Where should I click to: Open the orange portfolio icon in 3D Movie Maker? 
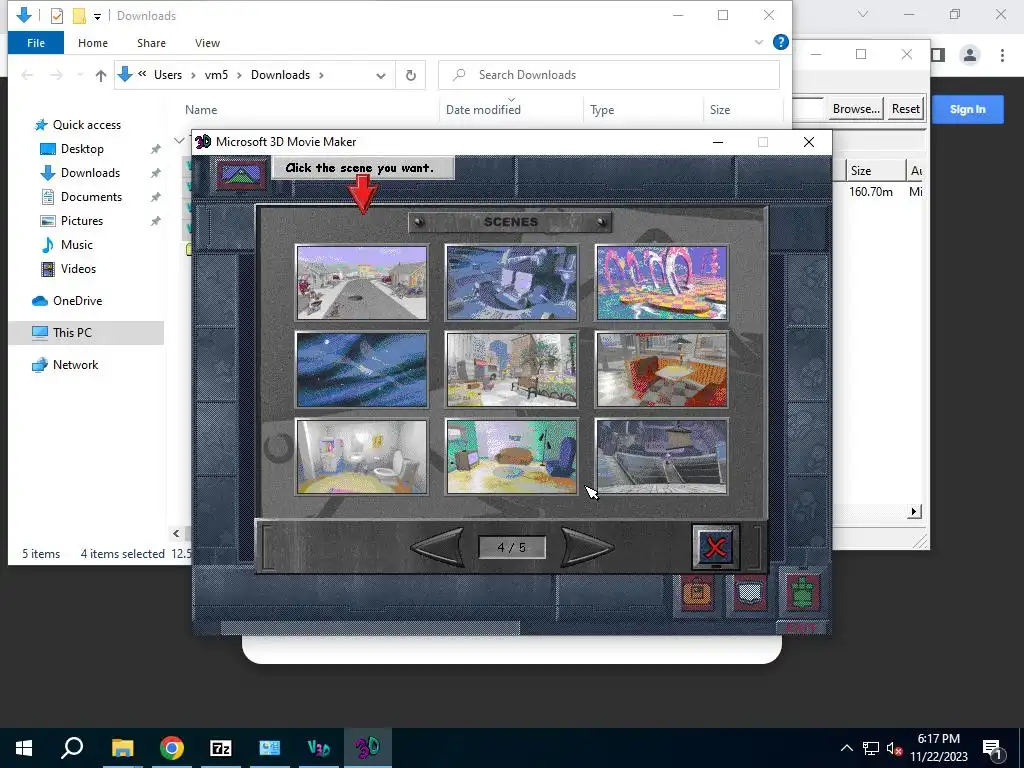click(697, 593)
